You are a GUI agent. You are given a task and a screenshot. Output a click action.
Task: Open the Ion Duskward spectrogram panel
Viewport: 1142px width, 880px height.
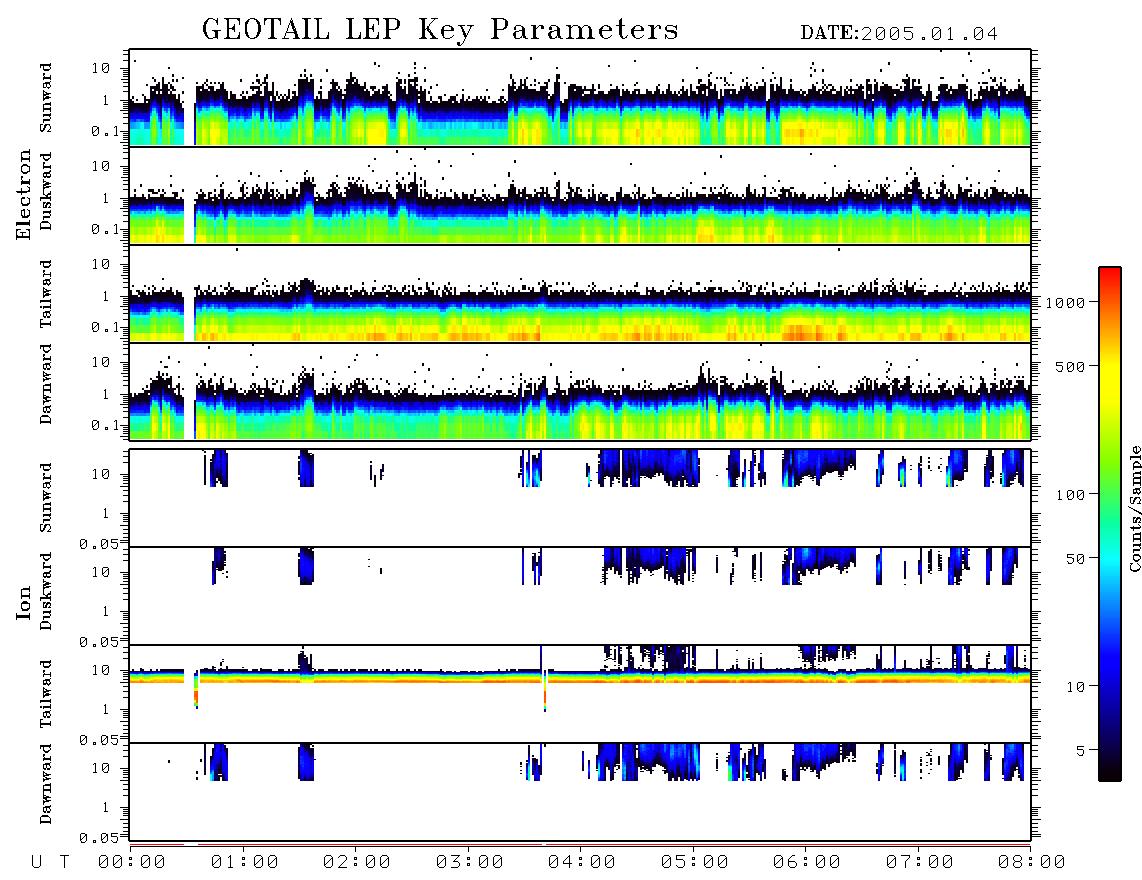point(580,596)
